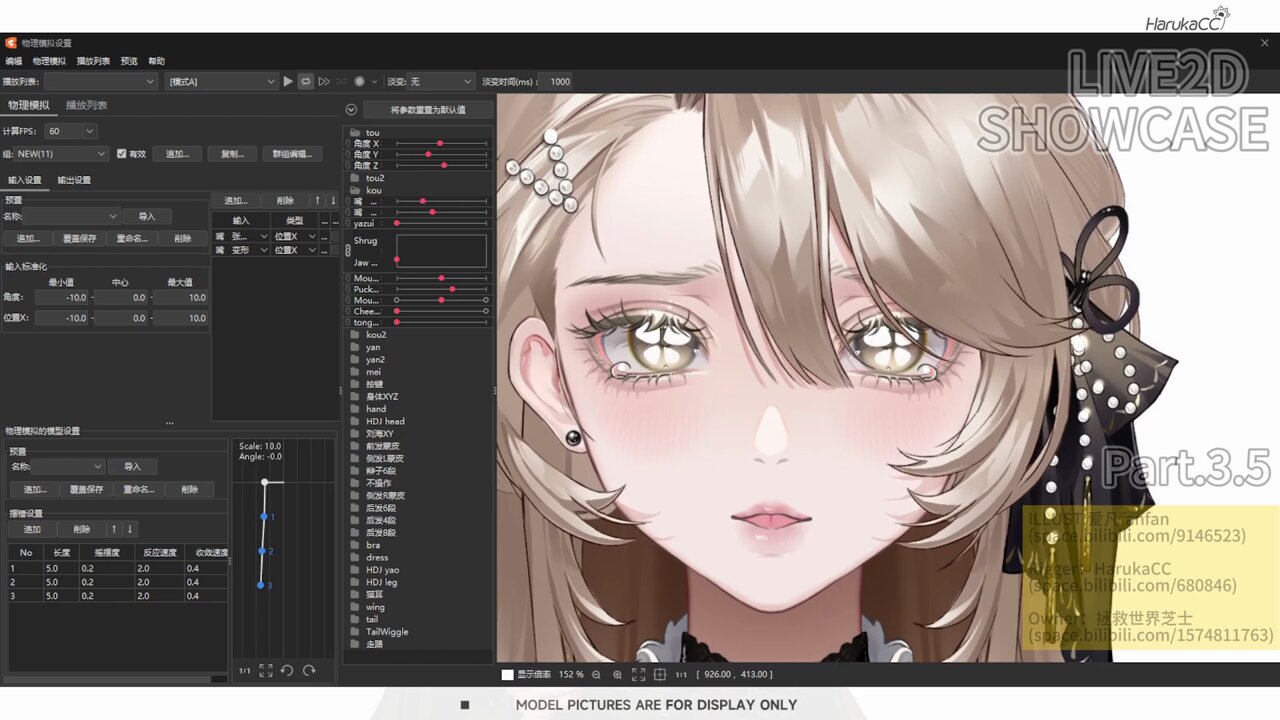Move input row up with up arrow
Viewport: 1280px width, 720px height.
pos(318,200)
